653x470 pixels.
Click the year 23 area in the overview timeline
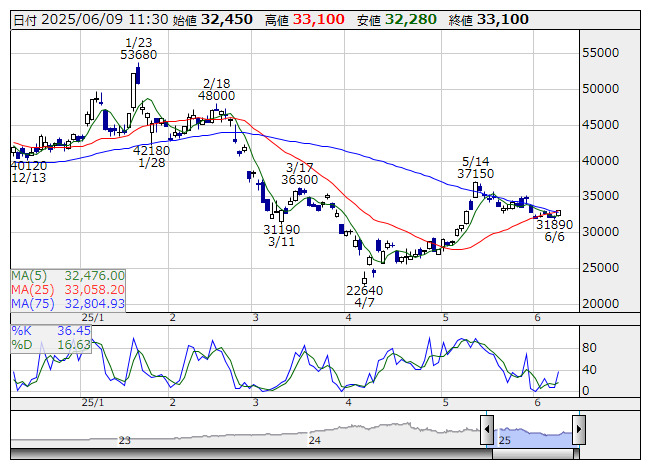coord(125,440)
